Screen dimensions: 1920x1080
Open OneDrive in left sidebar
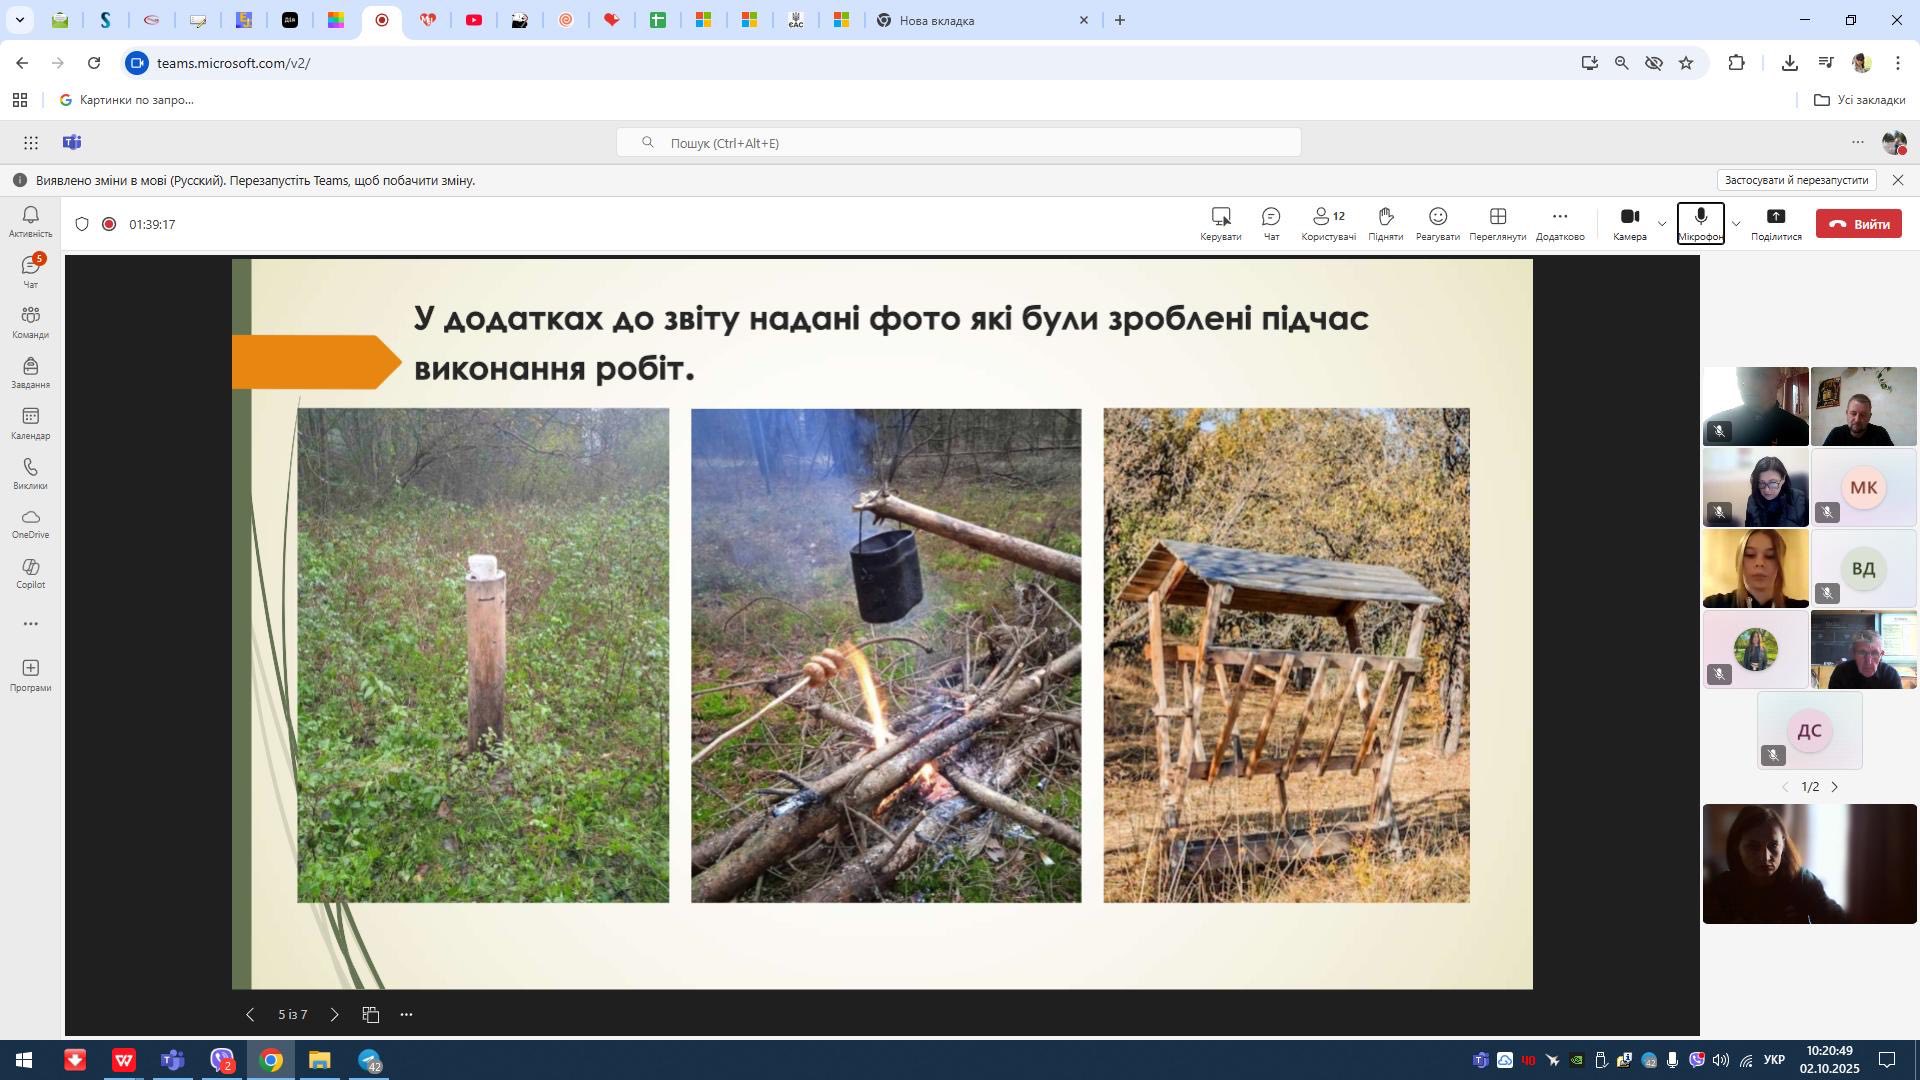pyautogui.click(x=30, y=523)
